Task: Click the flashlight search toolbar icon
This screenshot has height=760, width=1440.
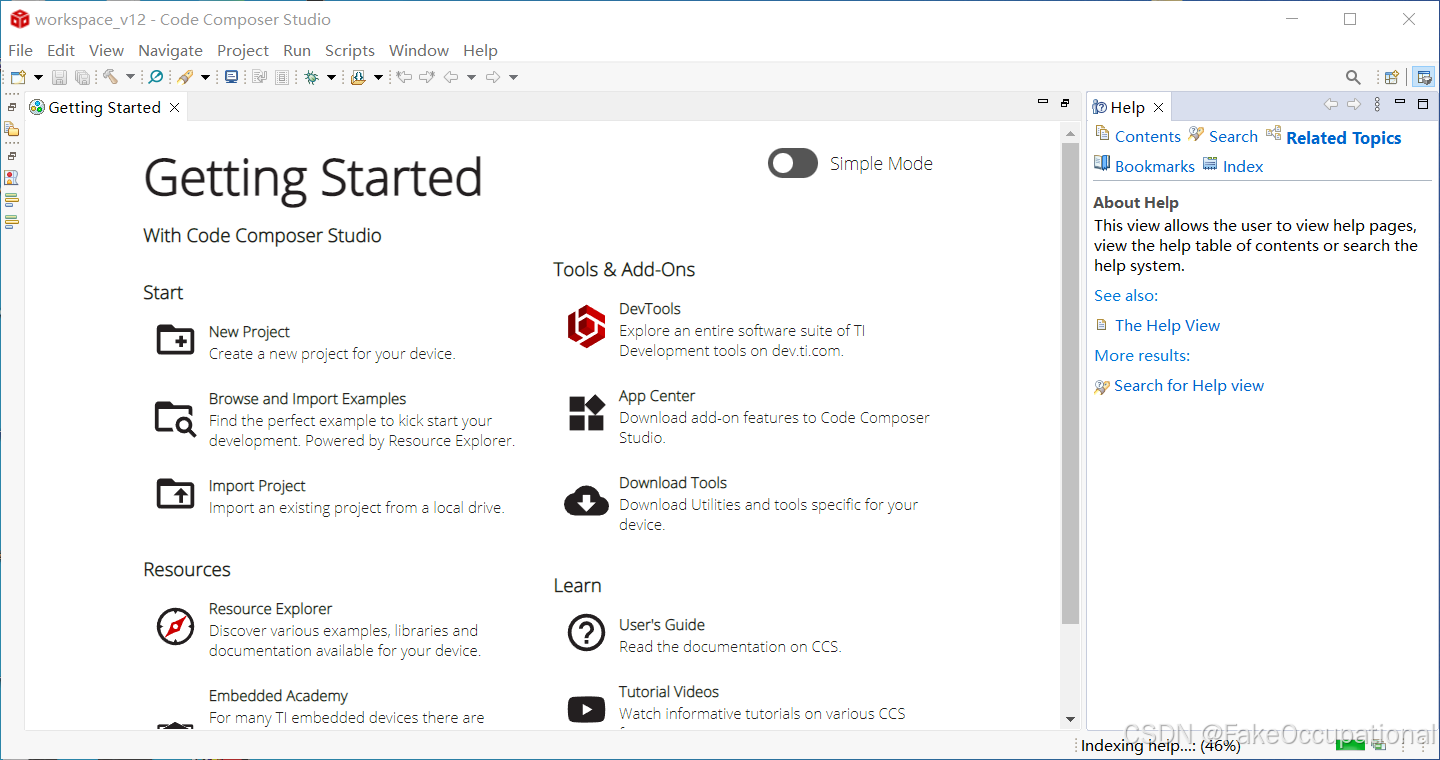Action: tap(185, 77)
